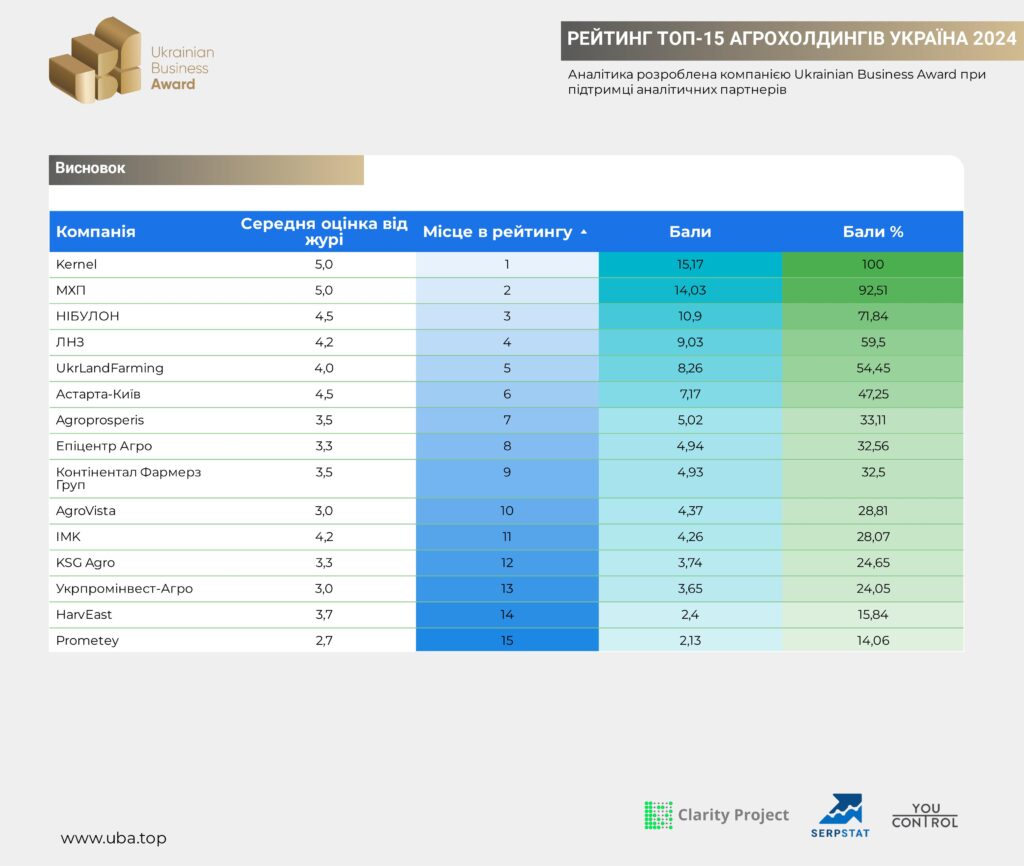Click the 2,4 points cell
Screen dimensions: 1024x866
tap(690, 615)
